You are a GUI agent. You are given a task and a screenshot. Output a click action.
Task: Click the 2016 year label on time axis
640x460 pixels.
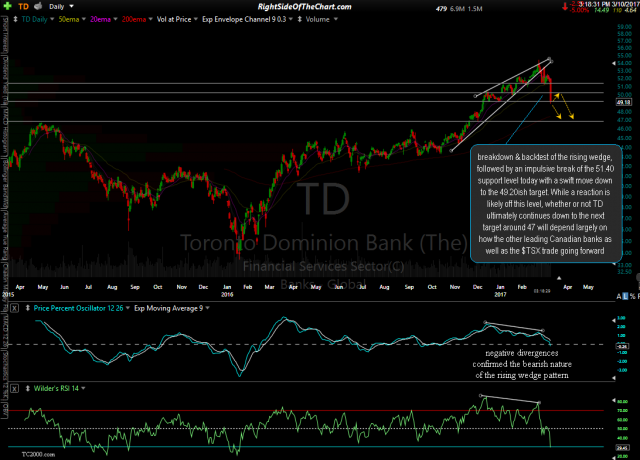(227, 294)
